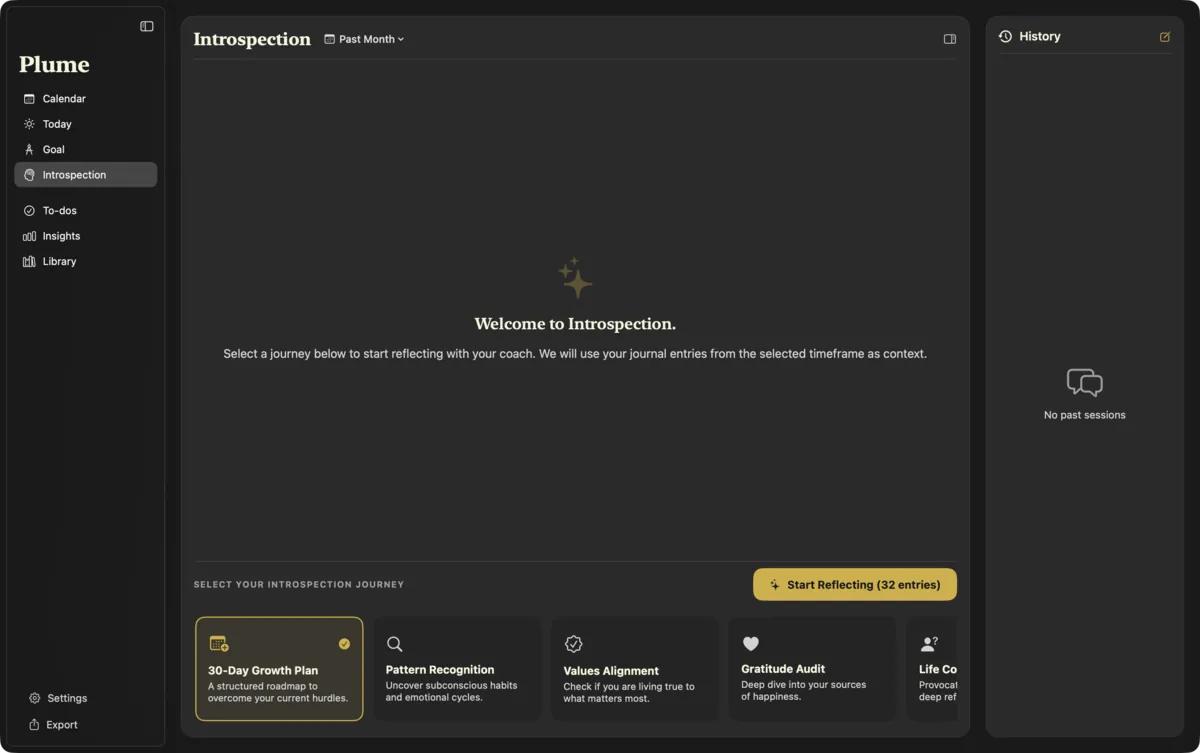Viewport: 1200px width, 753px height.
Task: Click the To-dos checkmark icon
Action: pos(29,211)
